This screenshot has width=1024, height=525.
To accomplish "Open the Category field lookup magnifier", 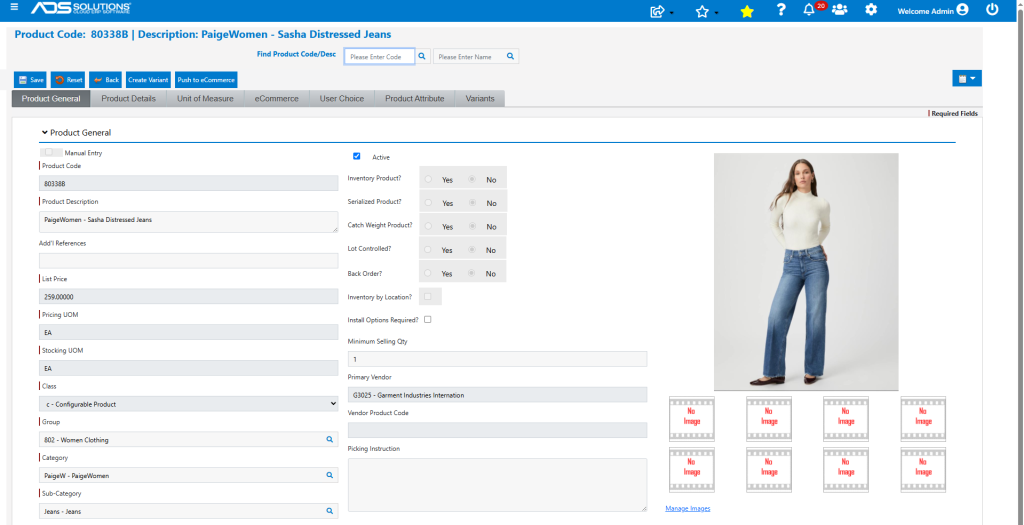I will point(330,475).
